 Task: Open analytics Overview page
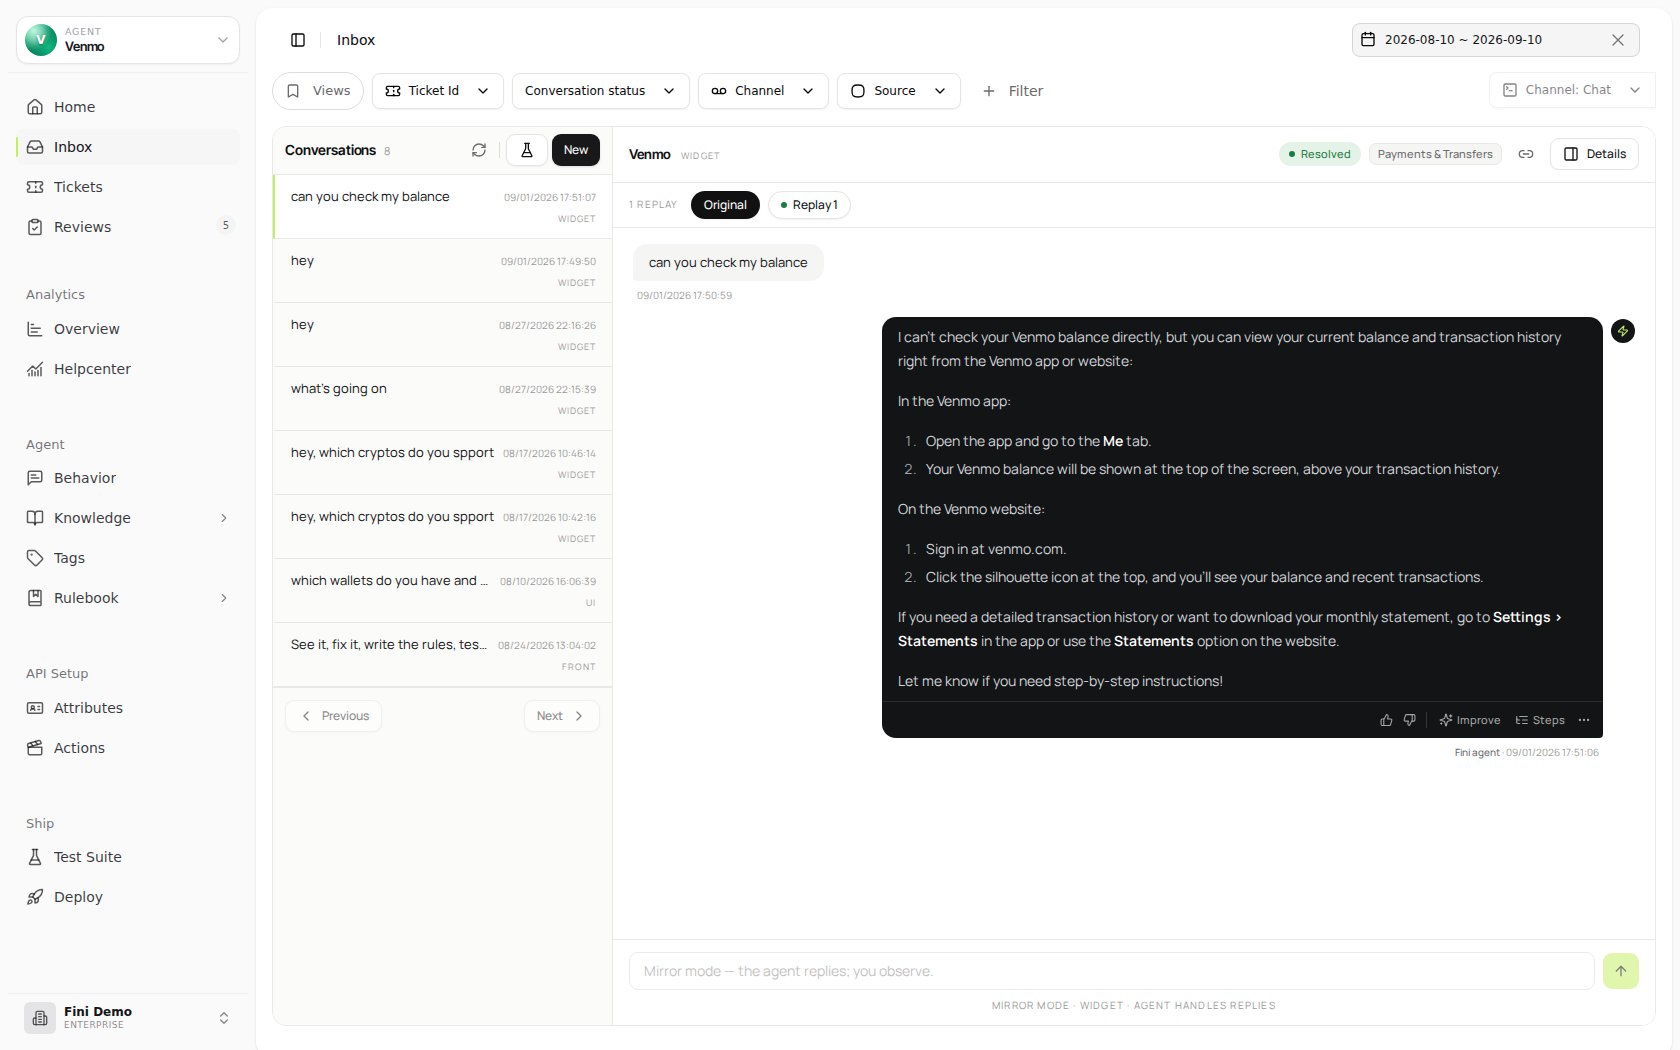tap(128, 329)
